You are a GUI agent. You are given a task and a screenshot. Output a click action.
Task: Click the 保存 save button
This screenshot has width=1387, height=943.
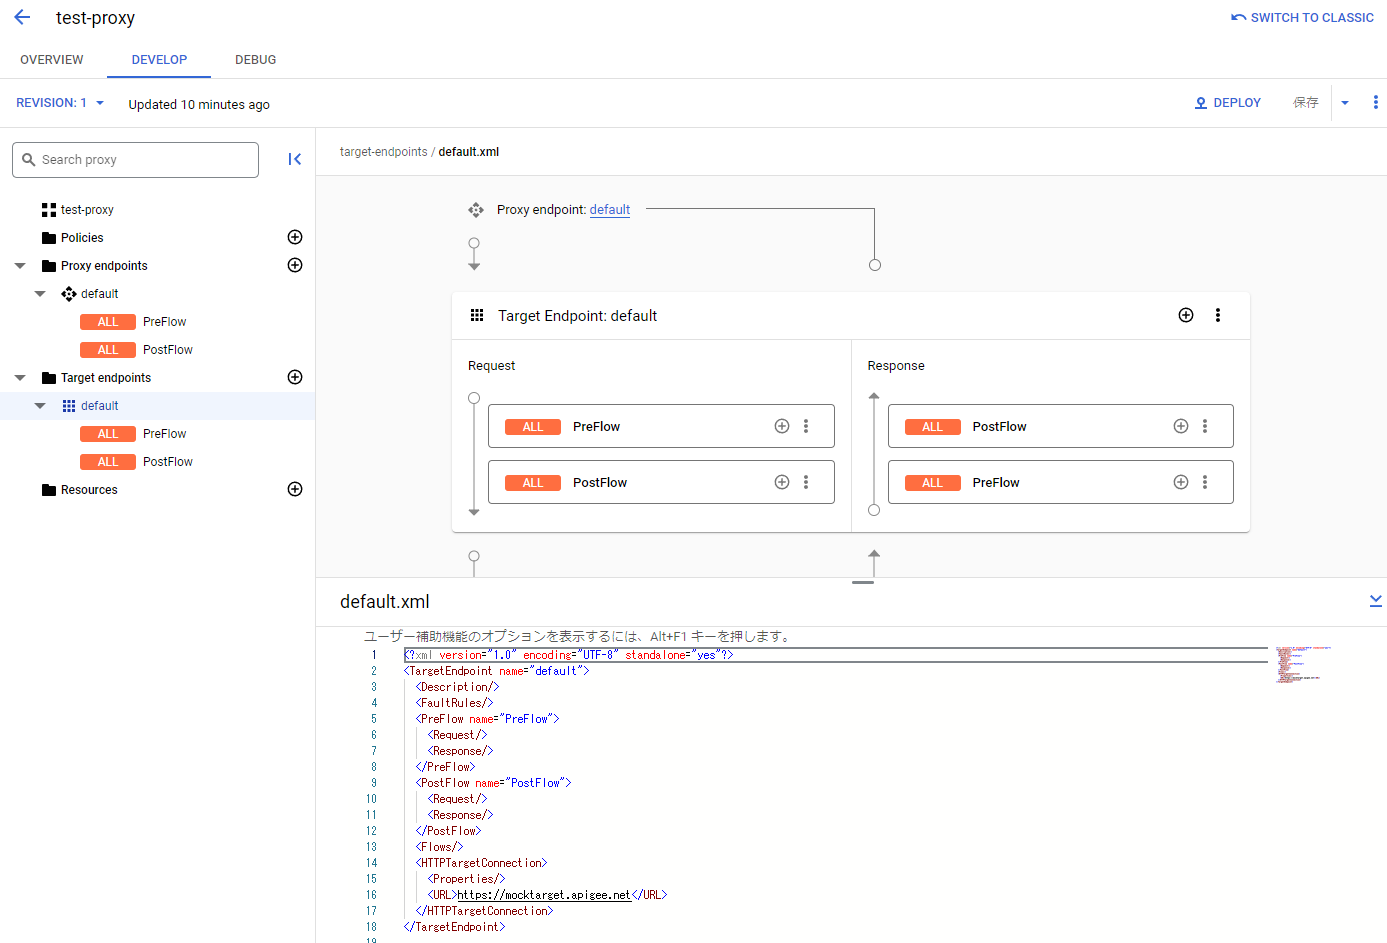[x=1305, y=103]
